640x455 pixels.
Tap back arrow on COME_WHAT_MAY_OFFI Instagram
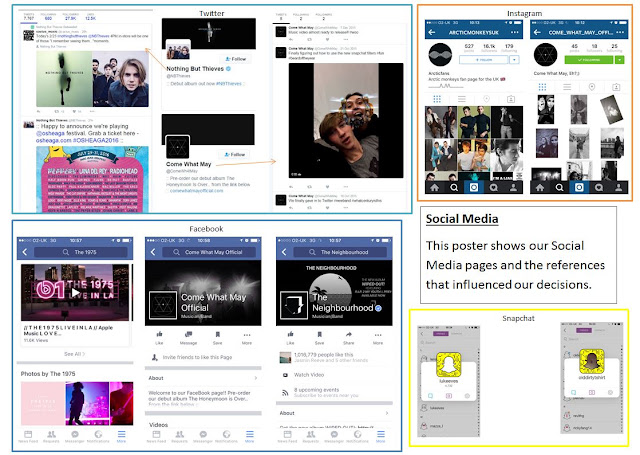537,32
